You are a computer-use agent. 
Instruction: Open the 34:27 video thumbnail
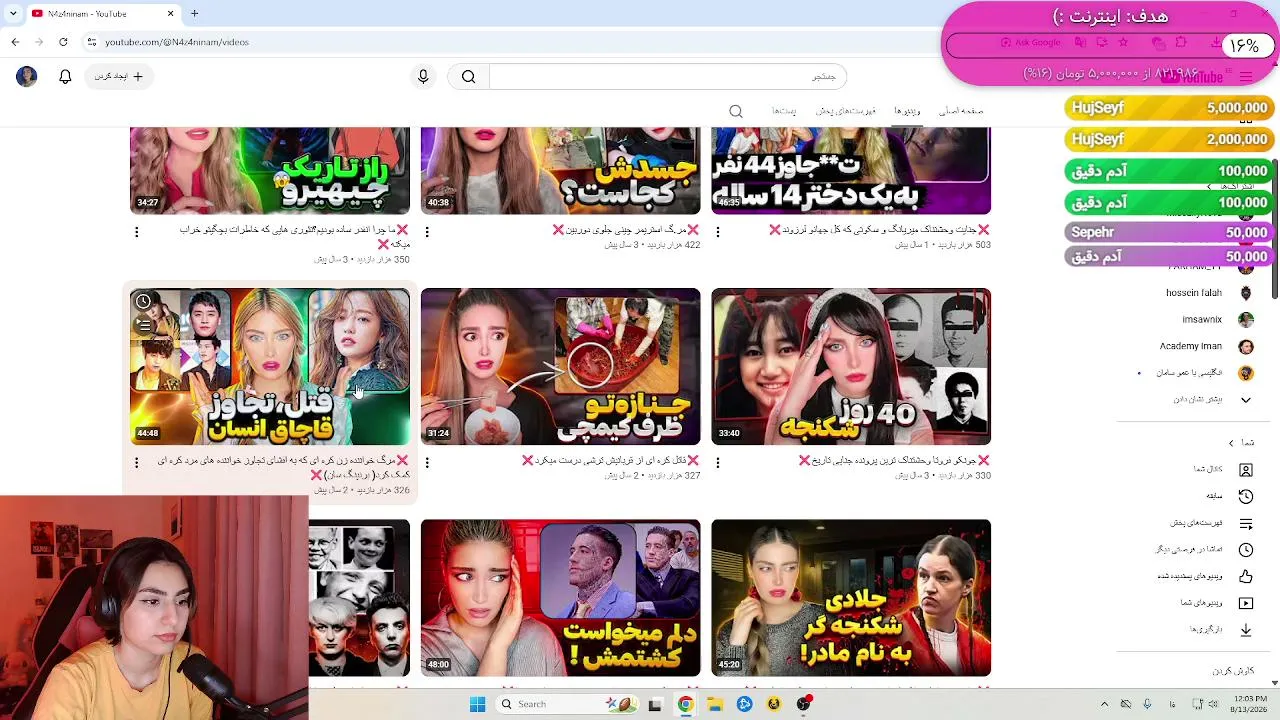pyautogui.click(x=270, y=171)
